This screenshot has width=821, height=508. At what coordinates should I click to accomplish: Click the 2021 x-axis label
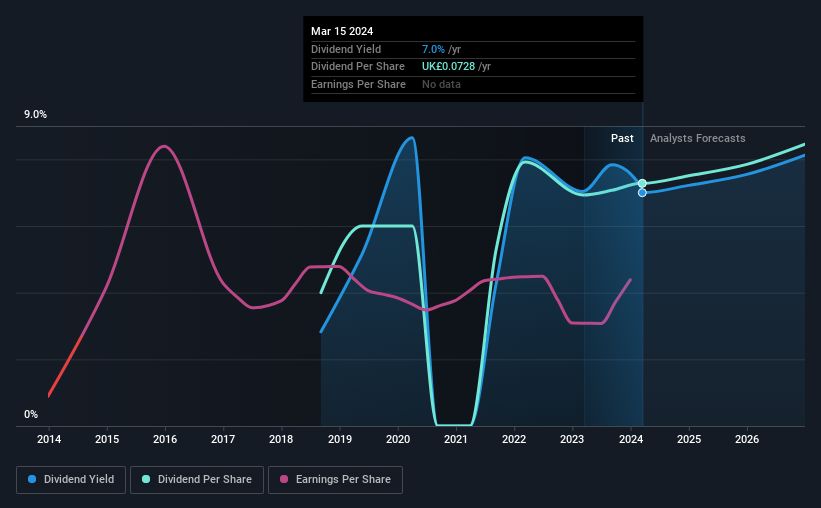coord(456,439)
